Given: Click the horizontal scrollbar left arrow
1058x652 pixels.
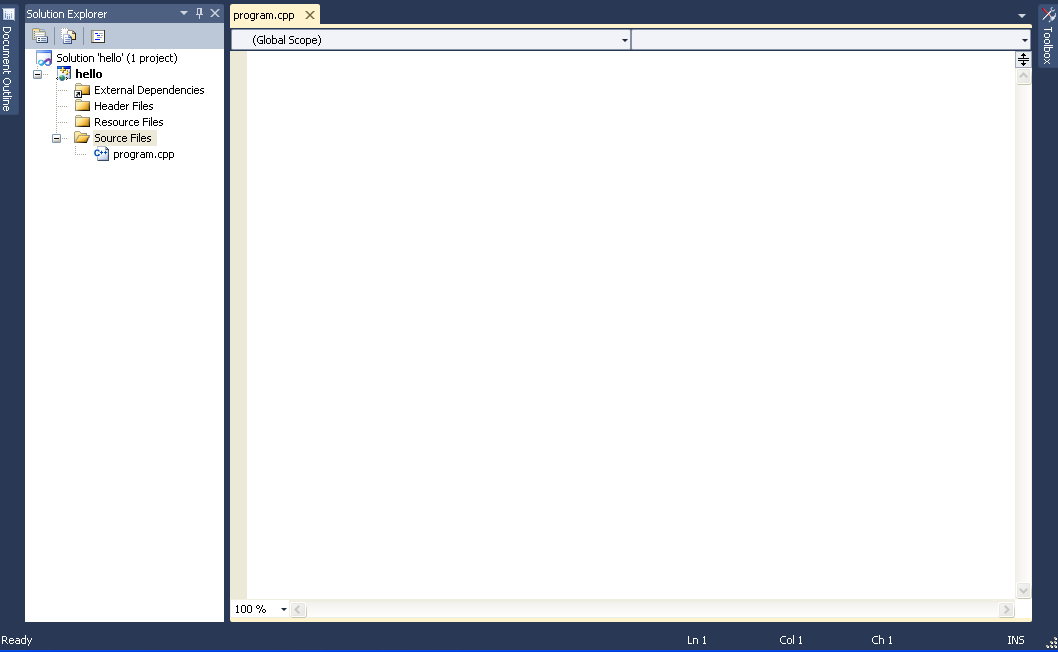Looking at the screenshot, I should pos(298,609).
